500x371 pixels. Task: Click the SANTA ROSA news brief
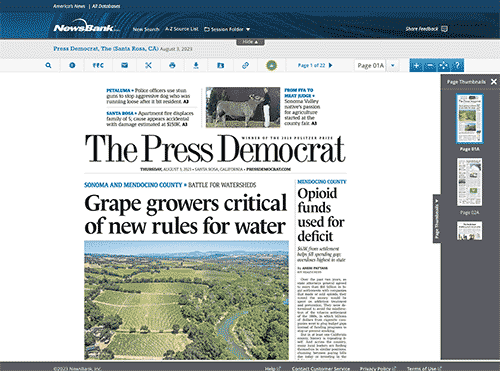click(150, 119)
